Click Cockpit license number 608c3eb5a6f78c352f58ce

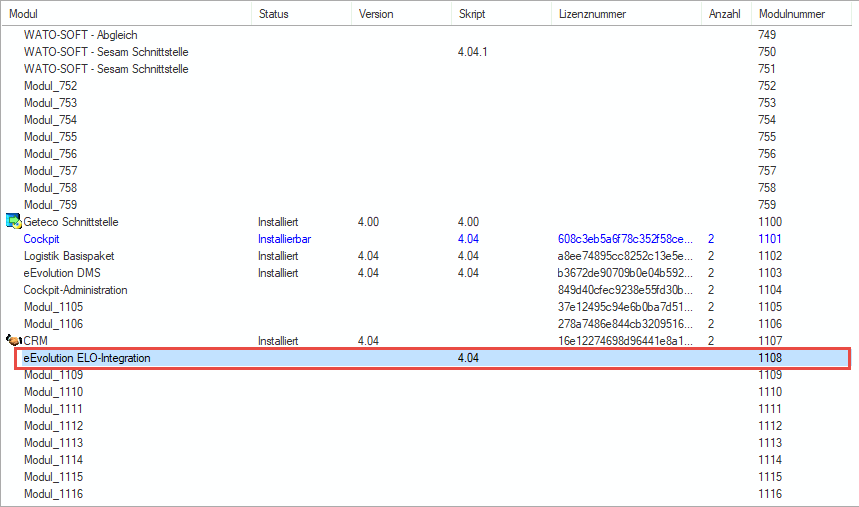625,238
